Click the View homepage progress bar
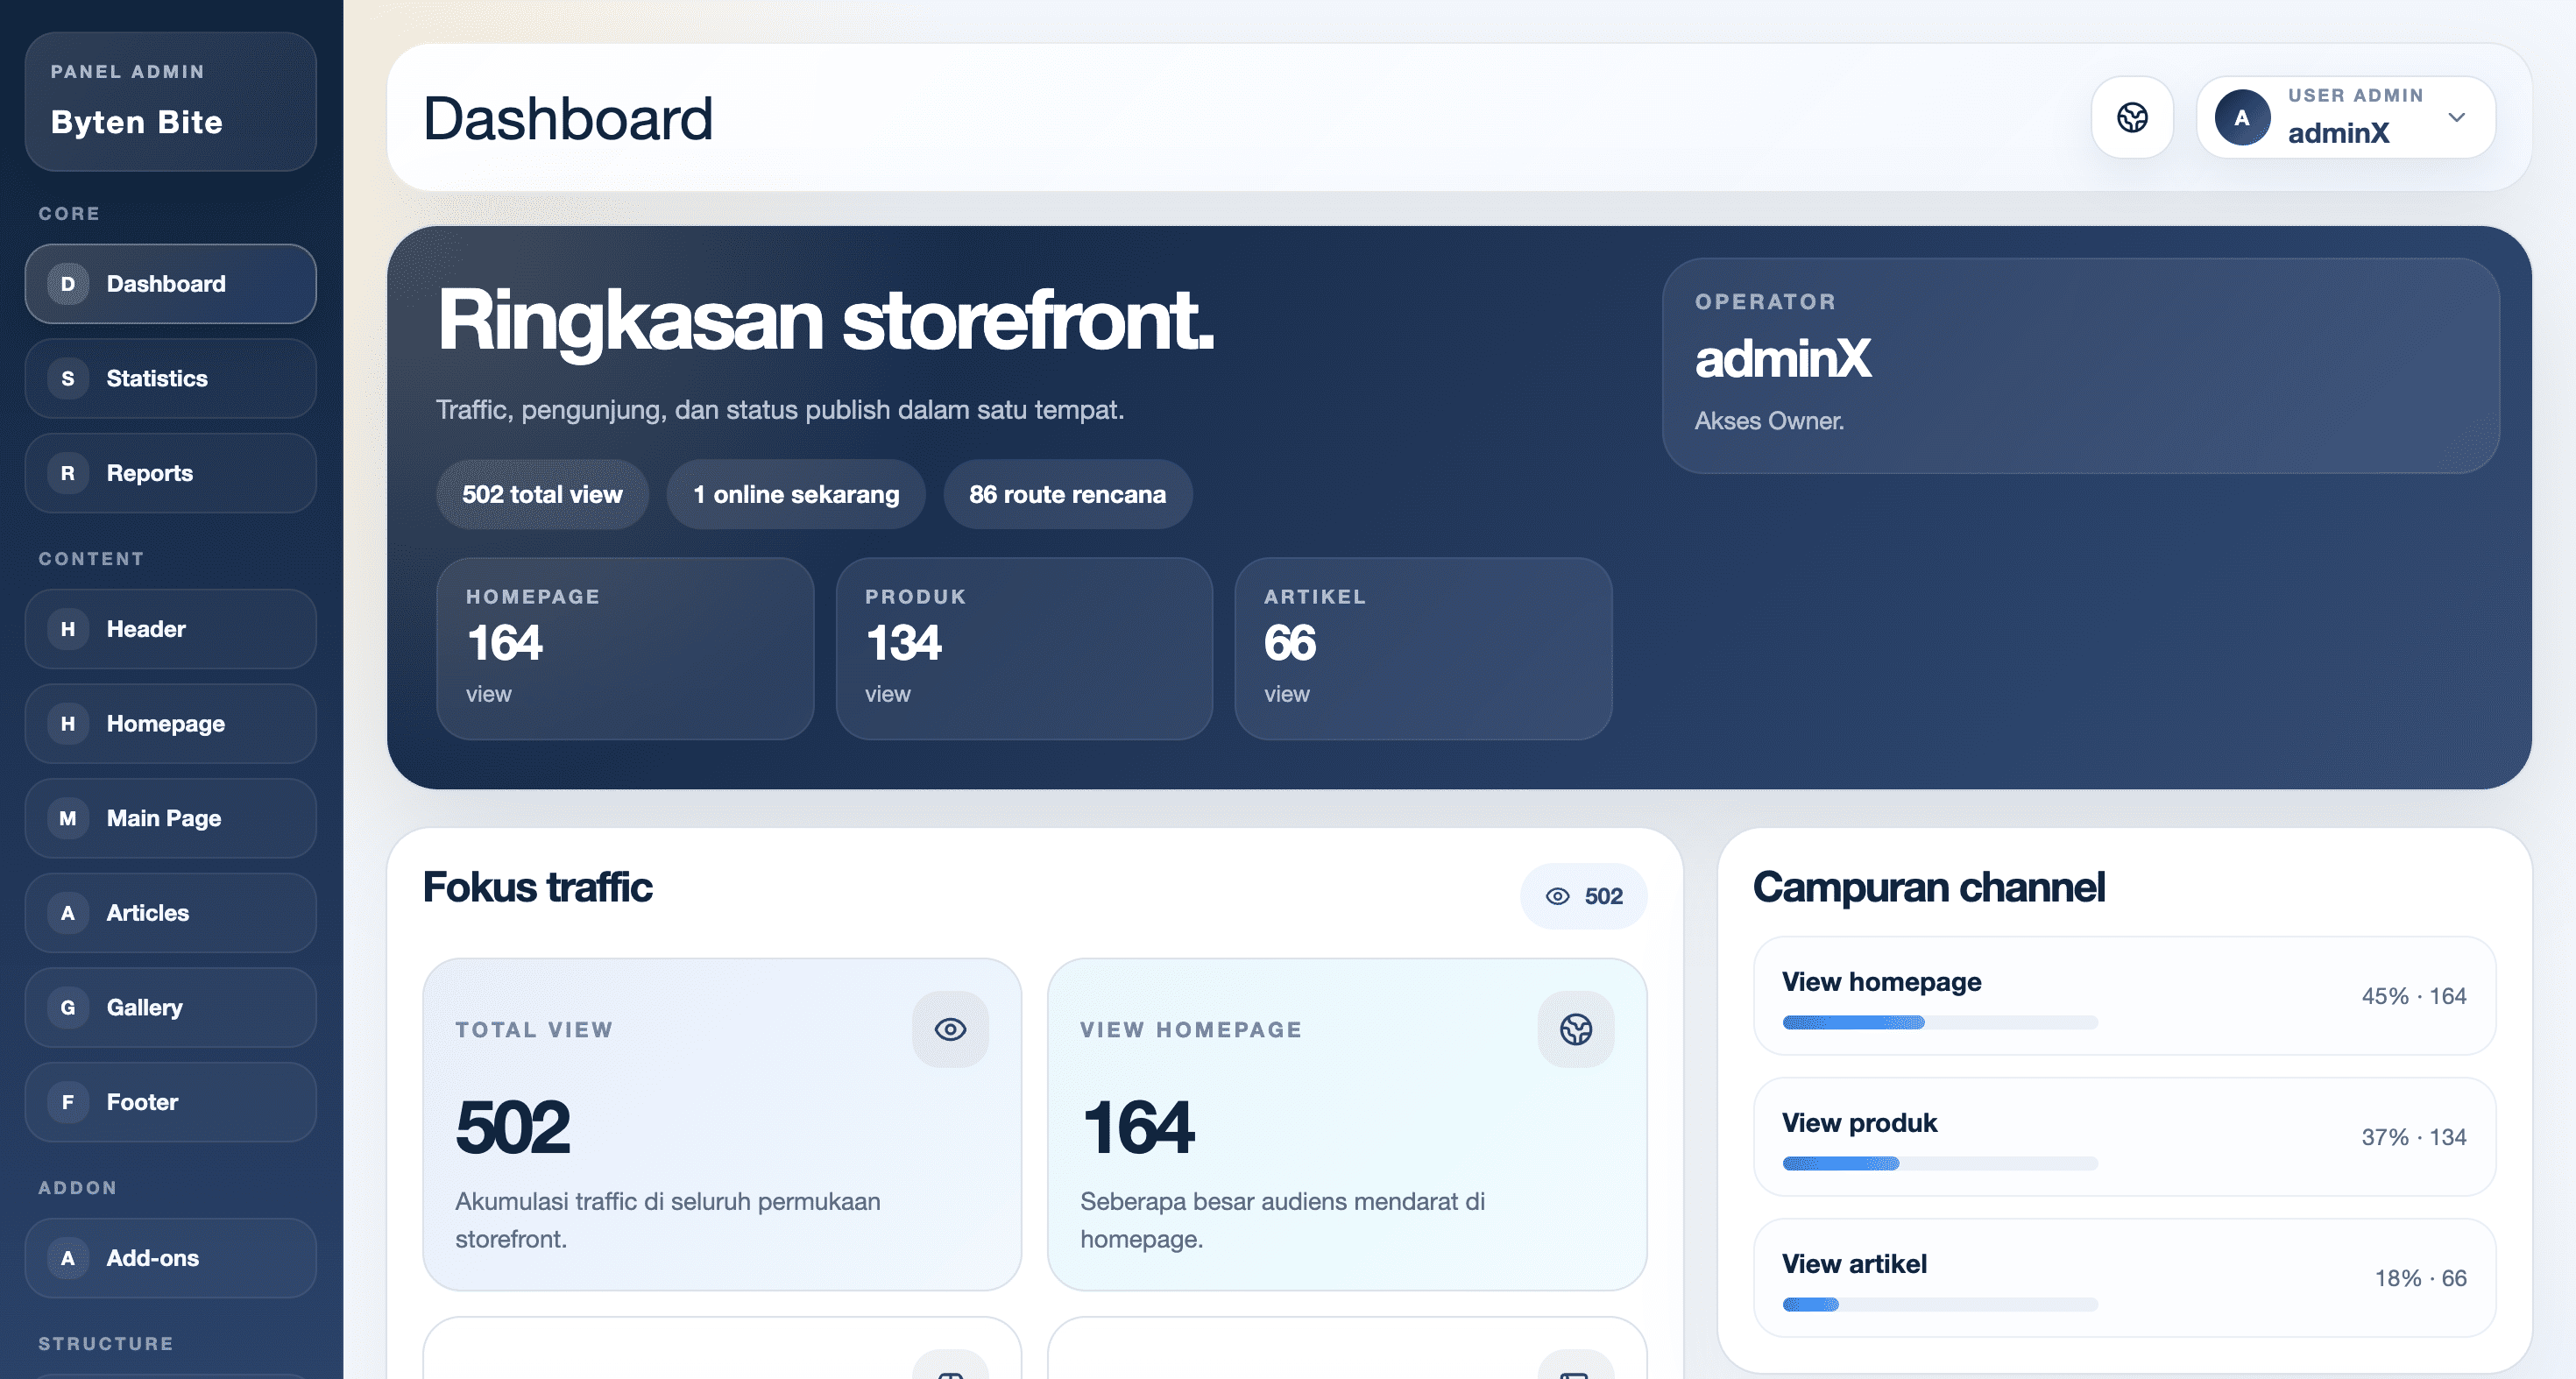This screenshot has width=2576, height=1379. pyautogui.click(x=1940, y=1023)
